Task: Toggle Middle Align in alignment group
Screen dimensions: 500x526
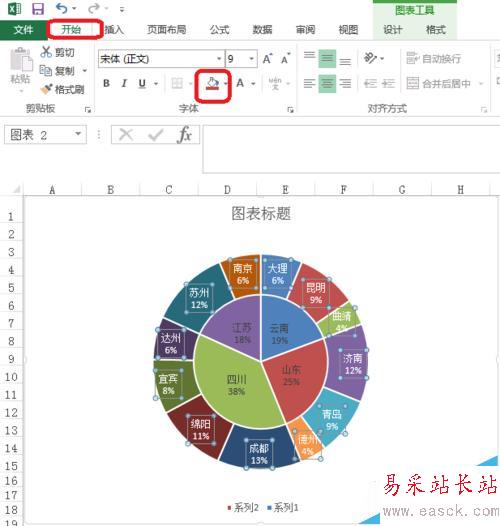Action: 327,58
